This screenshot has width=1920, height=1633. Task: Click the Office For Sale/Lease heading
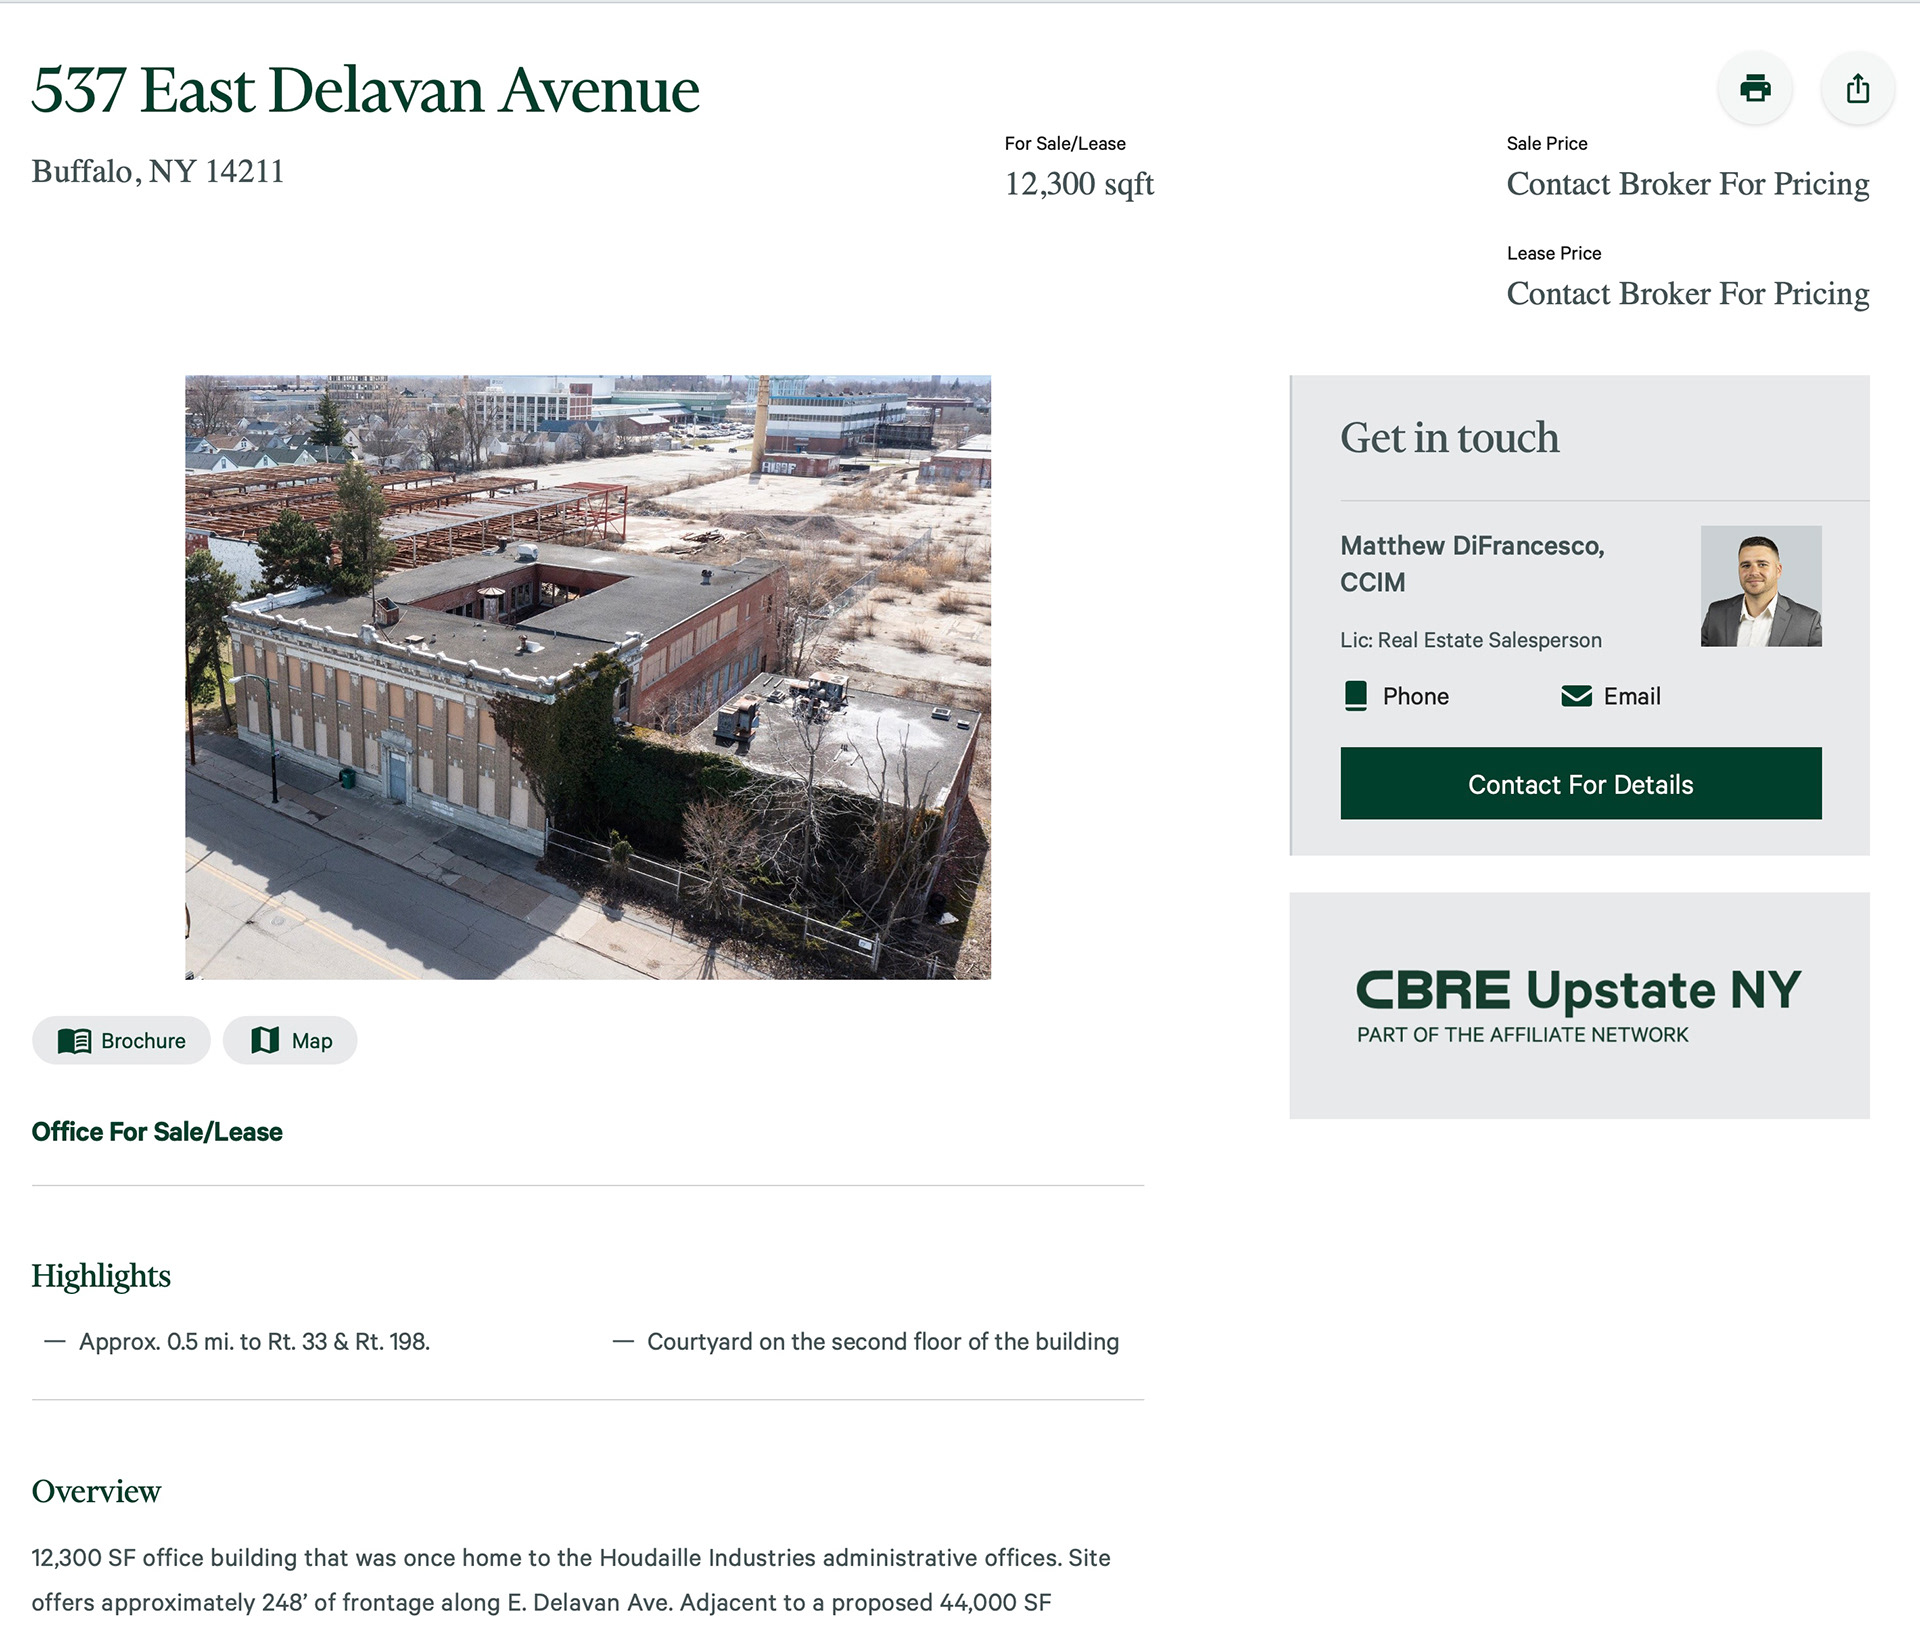[157, 1131]
